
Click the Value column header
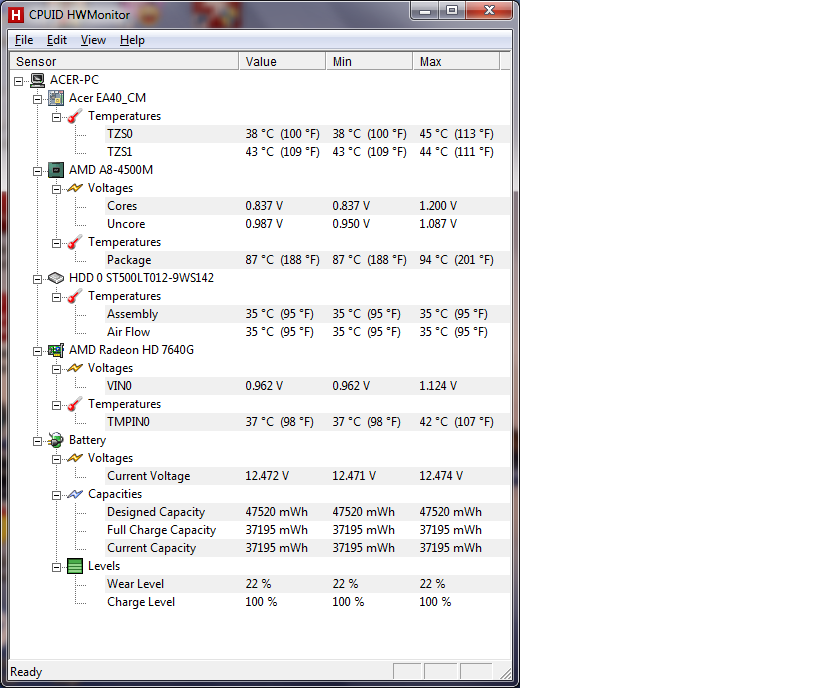(283, 61)
